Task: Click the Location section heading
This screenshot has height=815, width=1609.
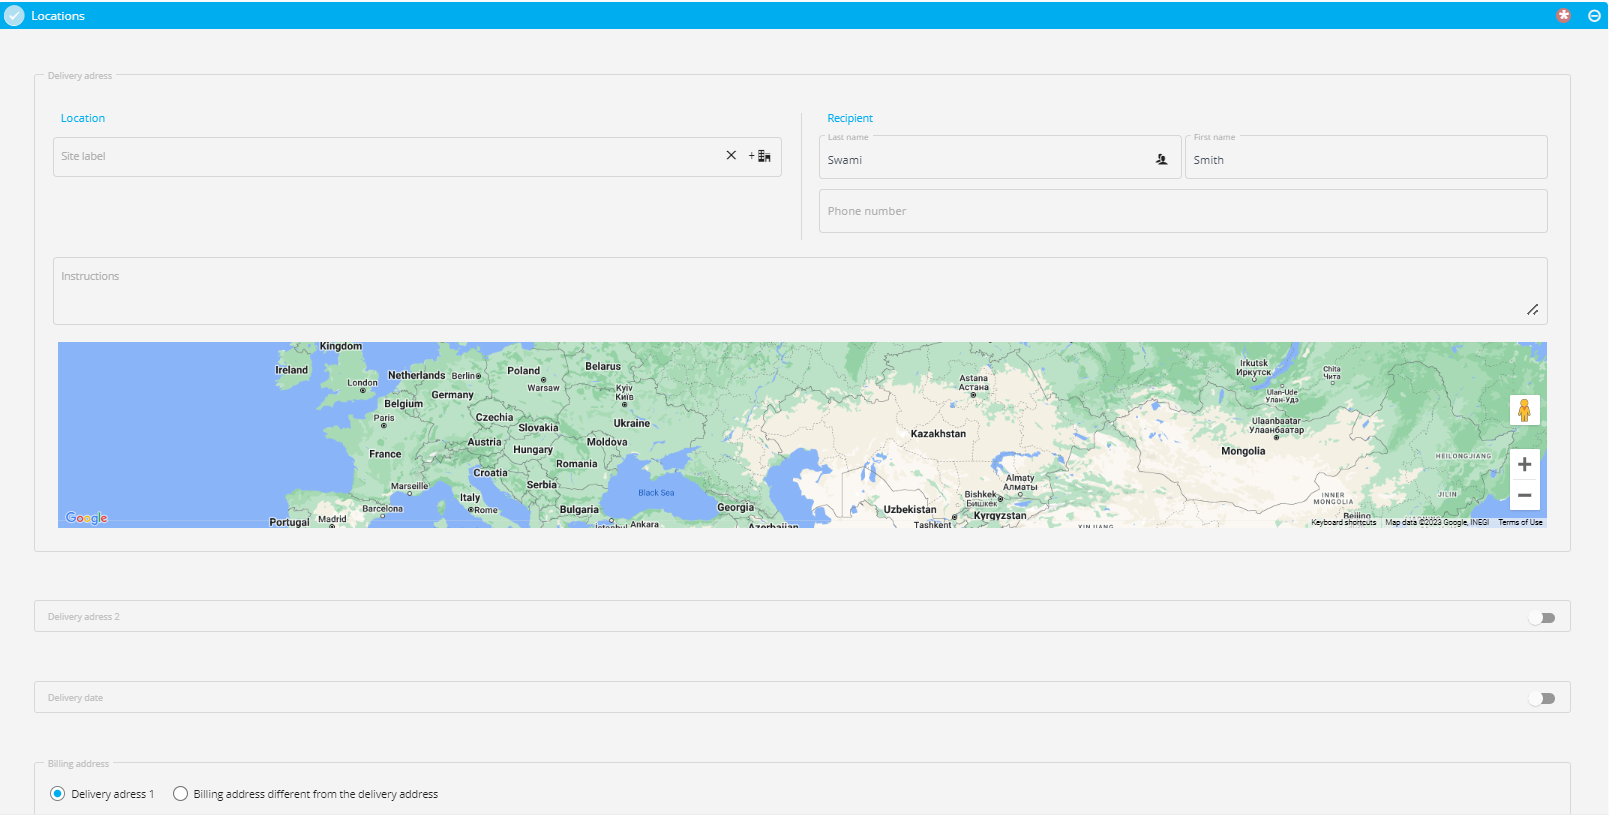Action: [x=83, y=118]
